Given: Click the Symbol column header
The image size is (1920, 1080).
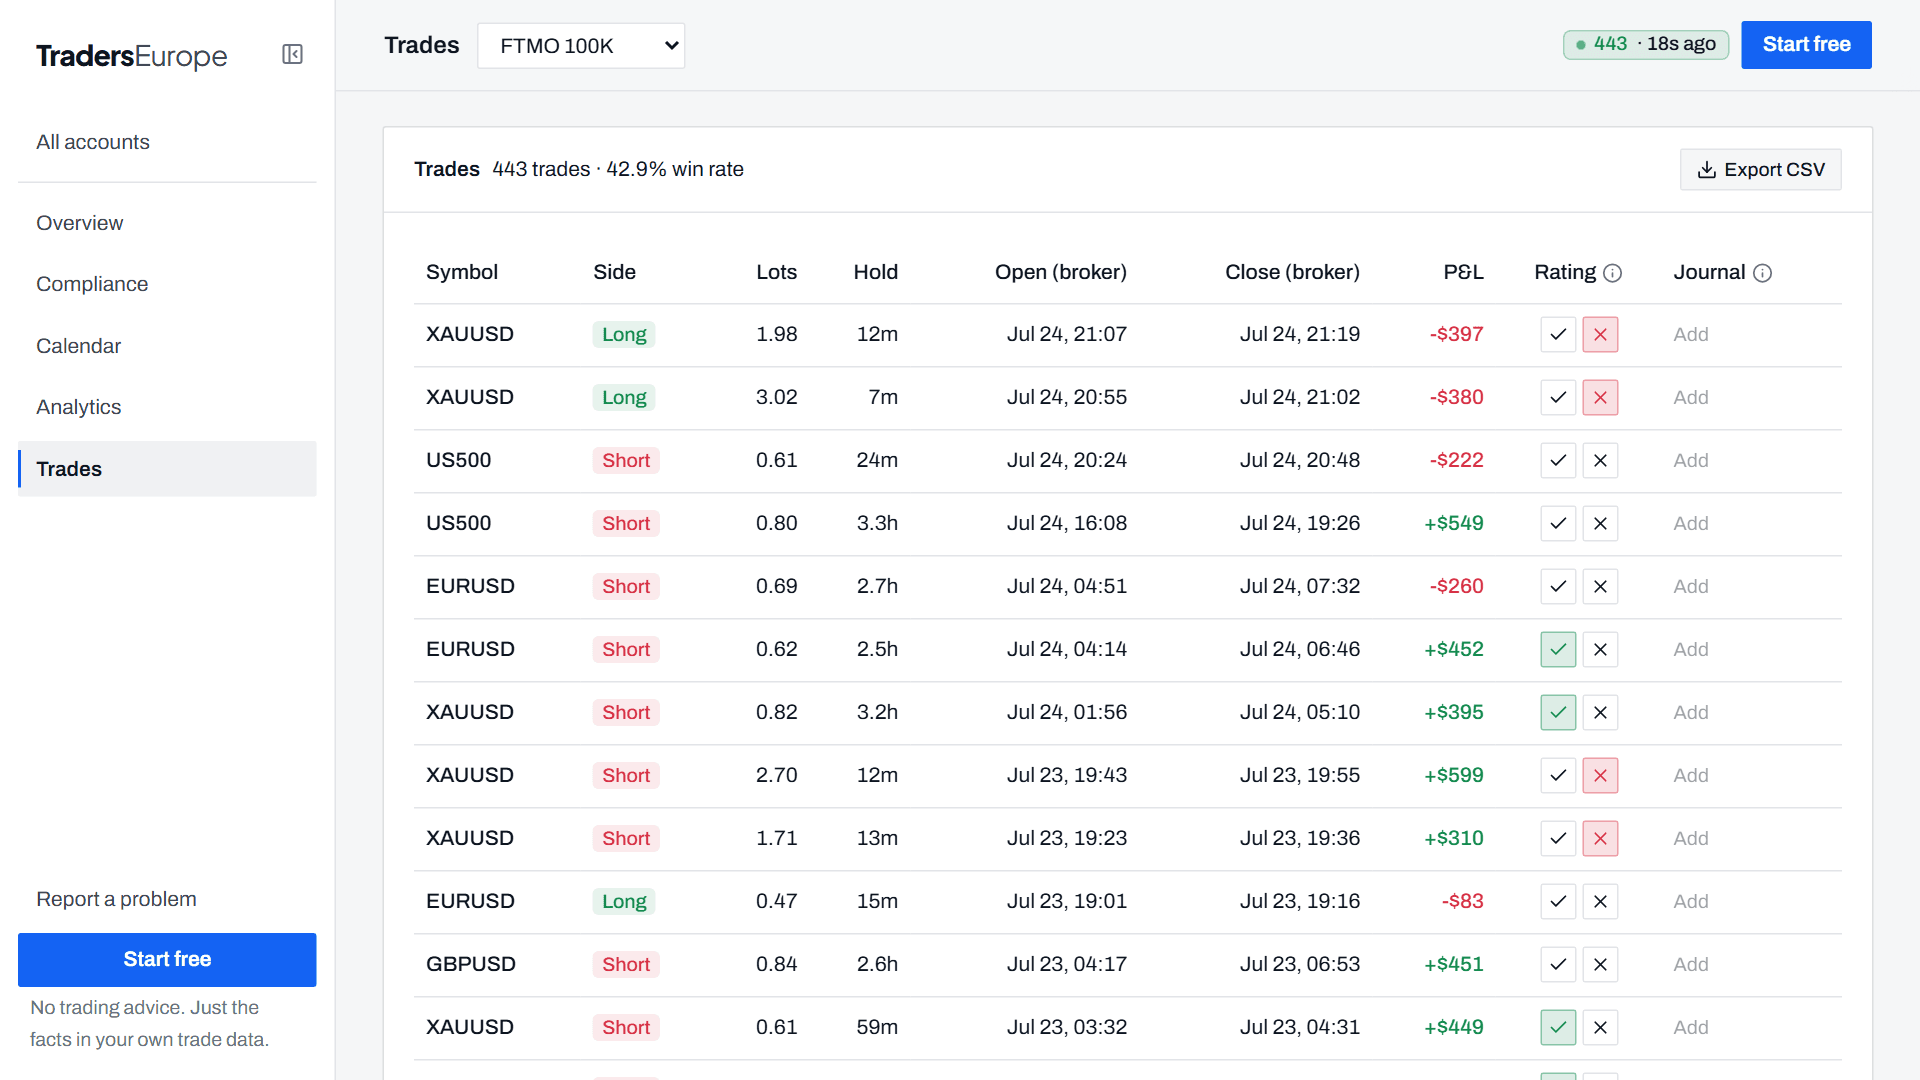Looking at the screenshot, I should [461, 273].
